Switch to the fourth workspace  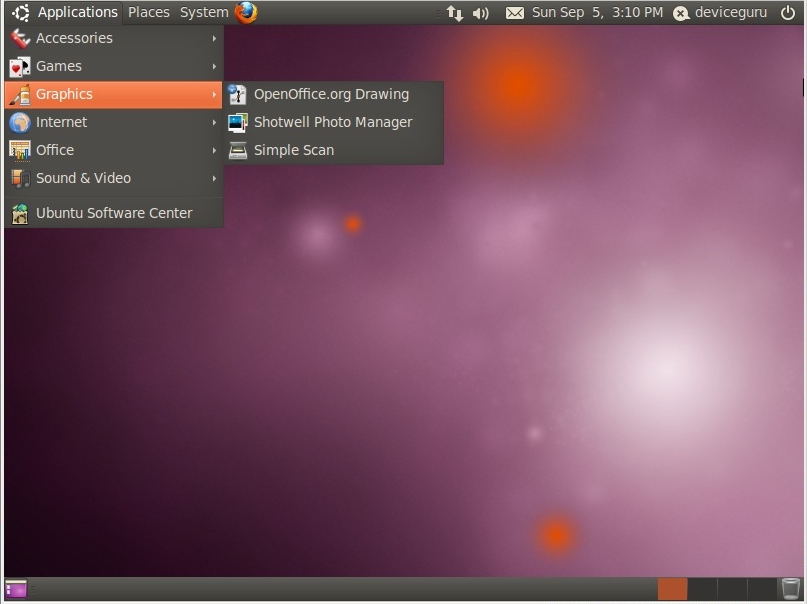tap(762, 589)
